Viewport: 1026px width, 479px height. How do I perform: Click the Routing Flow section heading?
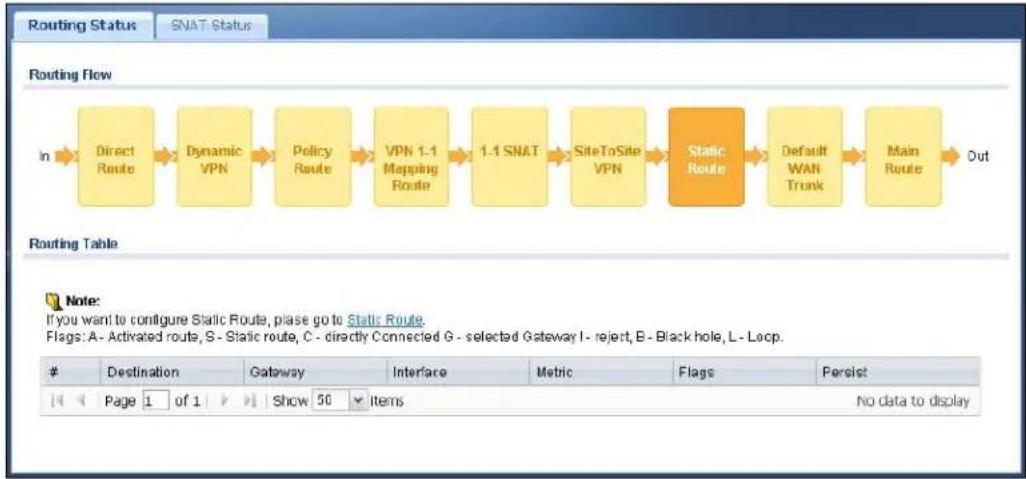pyautogui.click(x=70, y=75)
